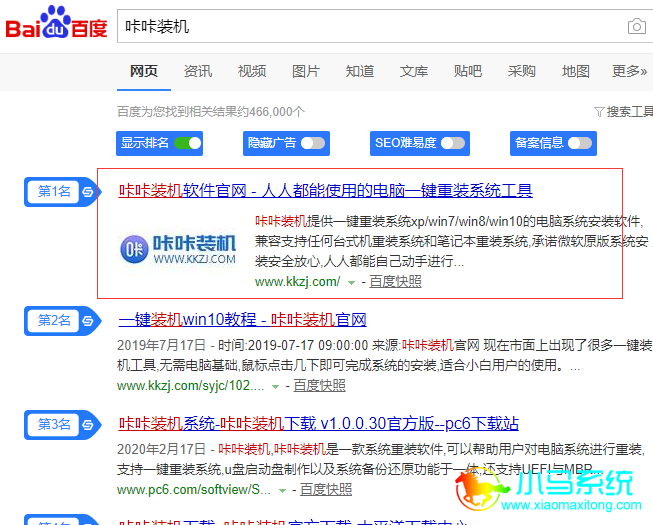Click www.pc6.com/softview green URL

194,490
